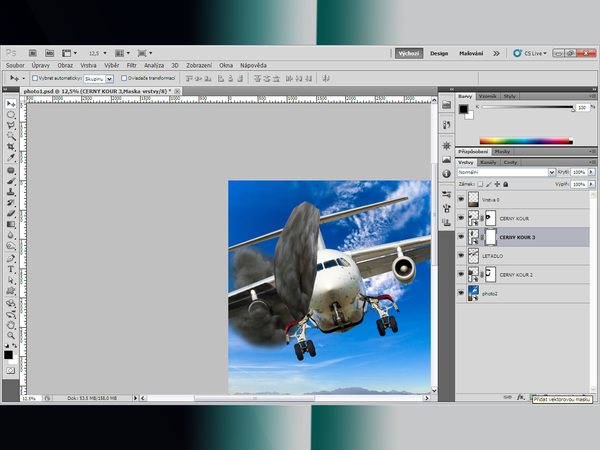
Task: Select the Lasso tool
Action: 11,125
